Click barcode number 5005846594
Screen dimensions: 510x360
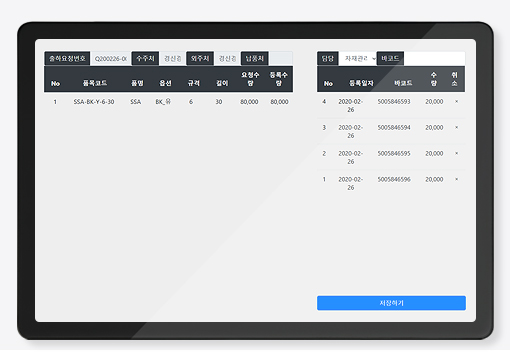pyautogui.click(x=394, y=128)
